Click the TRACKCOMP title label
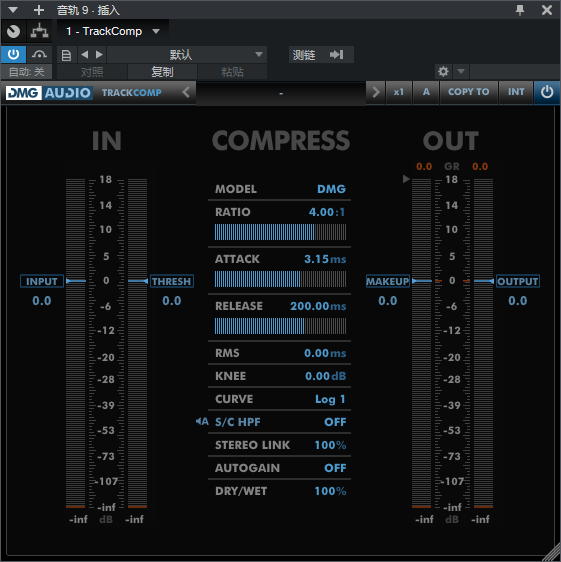The height and width of the screenshot is (562, 561). pos(132,93)
